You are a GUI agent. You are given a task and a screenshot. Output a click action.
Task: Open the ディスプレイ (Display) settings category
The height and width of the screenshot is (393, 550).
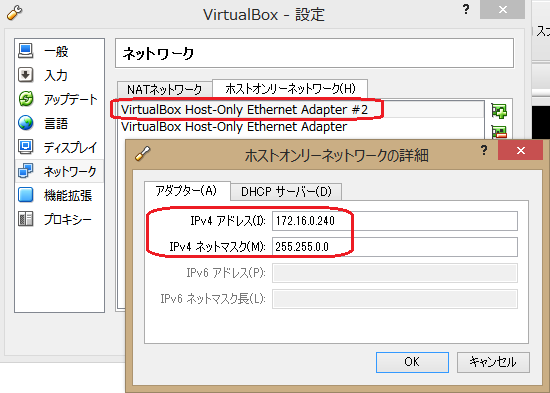tap(59, 147)
